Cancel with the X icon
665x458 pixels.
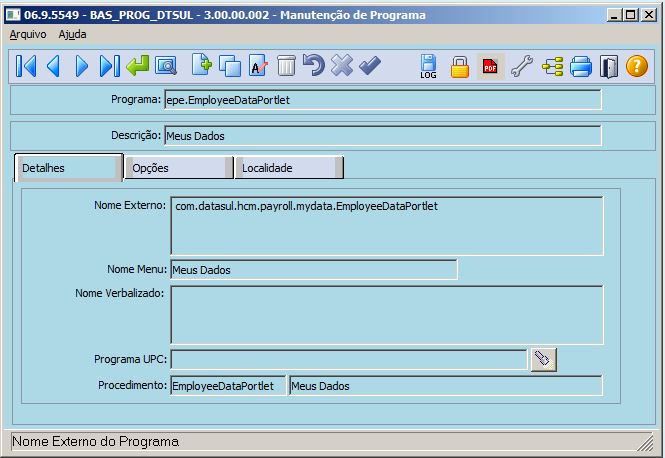pos(342,66)
